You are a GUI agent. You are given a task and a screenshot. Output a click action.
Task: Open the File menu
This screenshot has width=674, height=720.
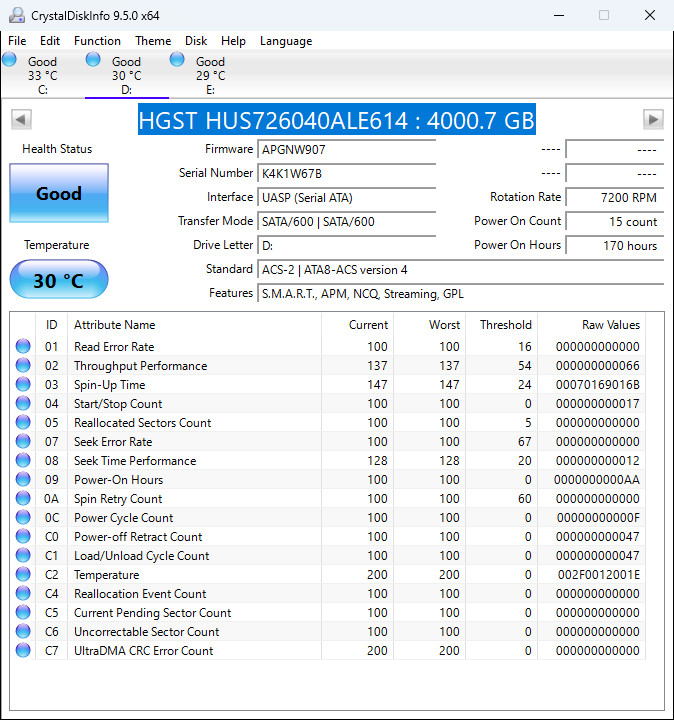point(17,41)
